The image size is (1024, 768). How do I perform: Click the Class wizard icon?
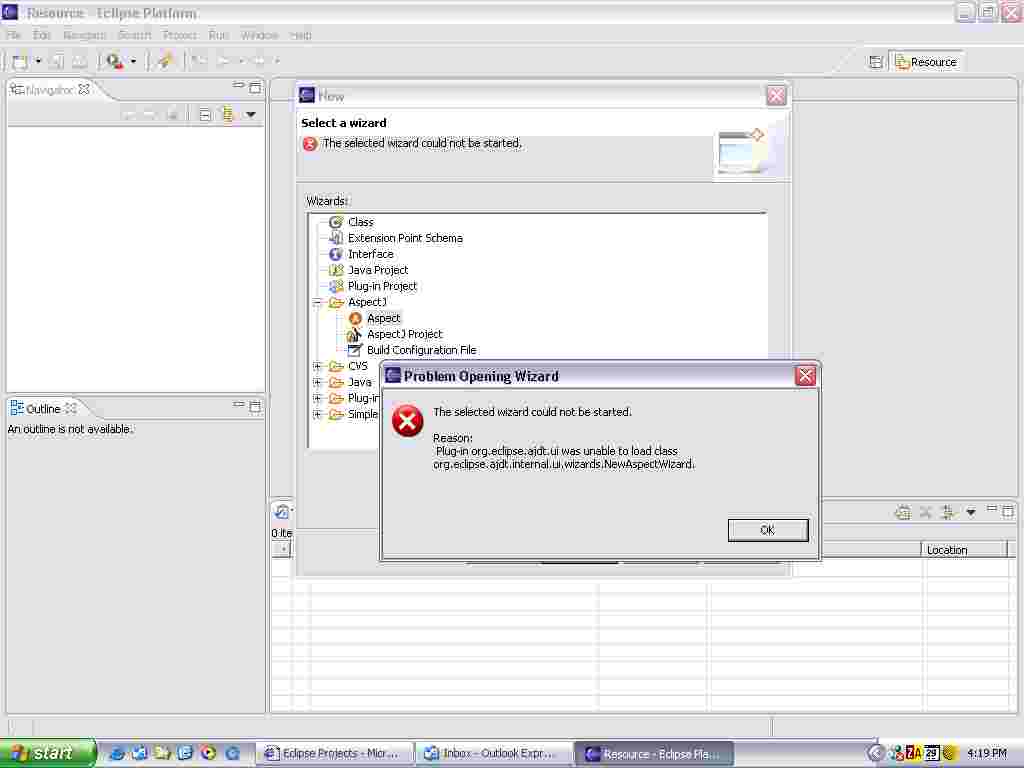(x=336, y=222)
